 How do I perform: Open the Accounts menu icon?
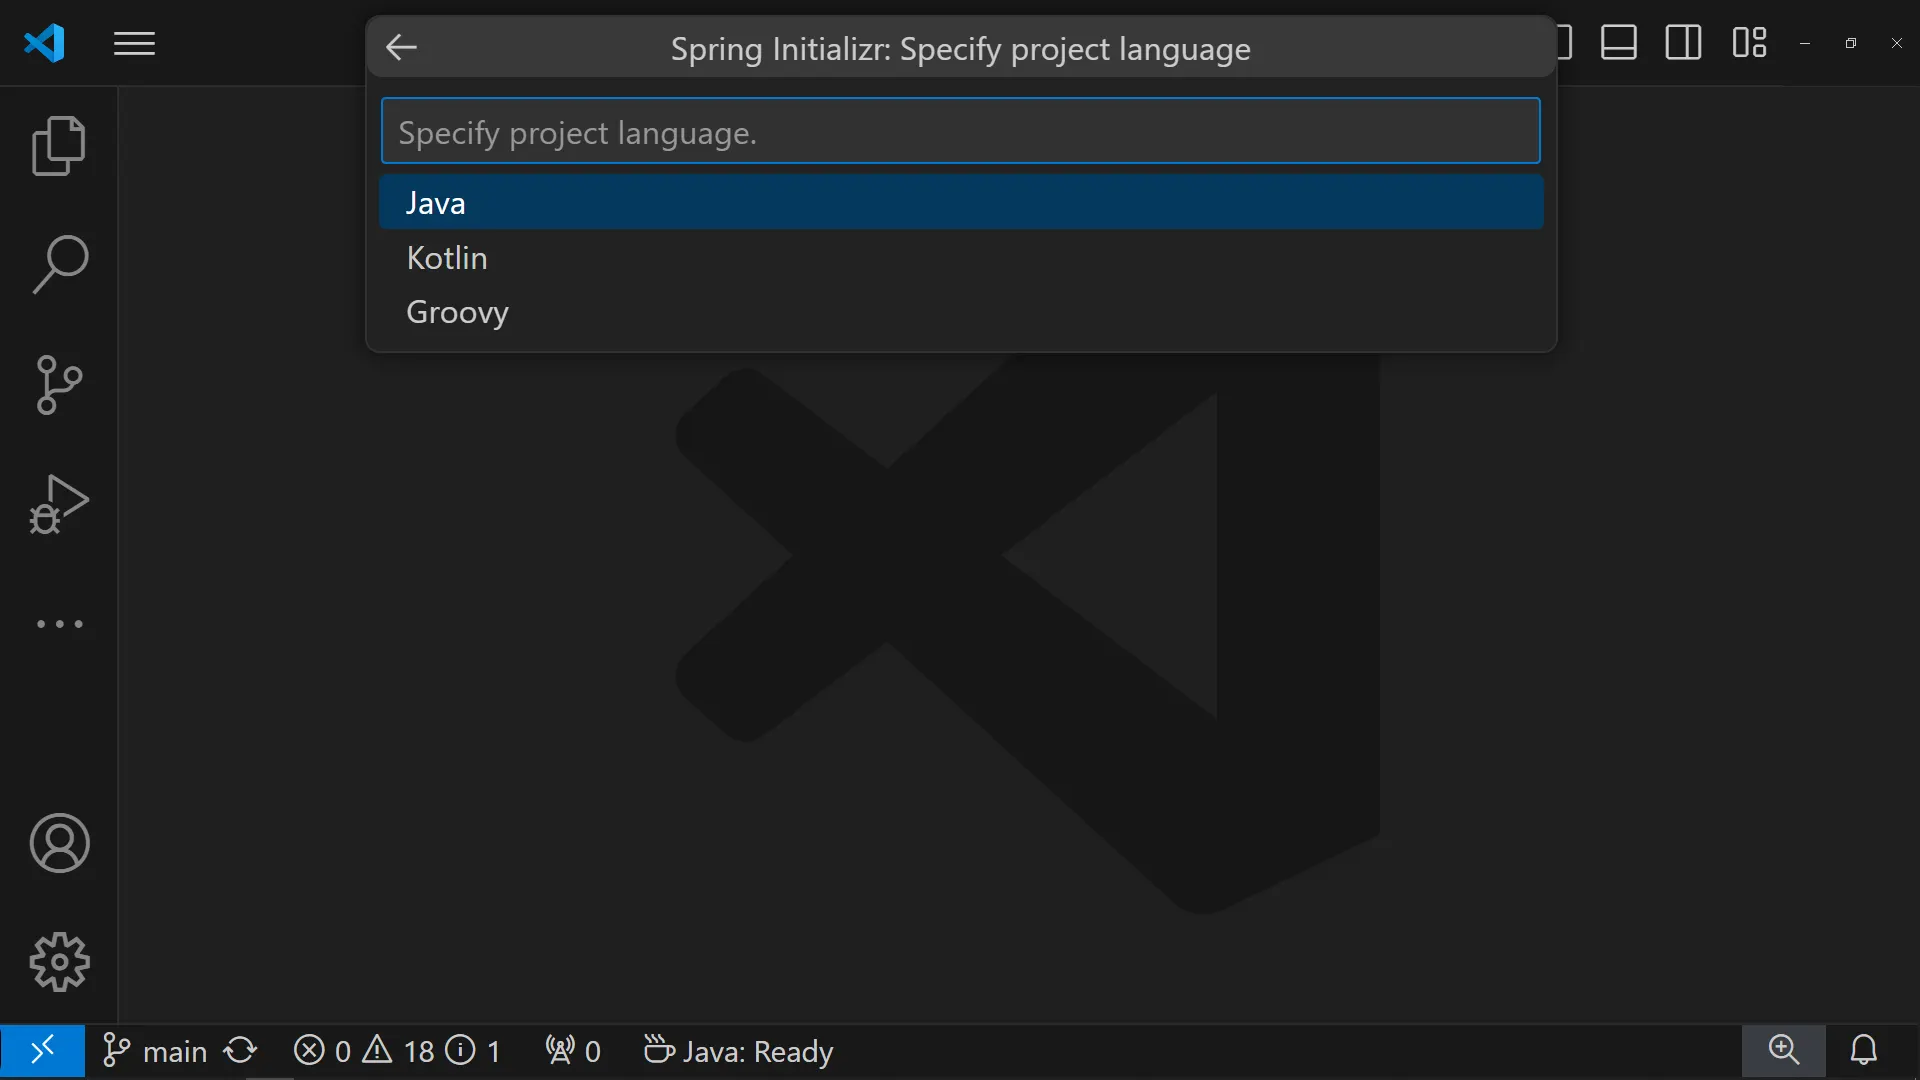(59, 843)
